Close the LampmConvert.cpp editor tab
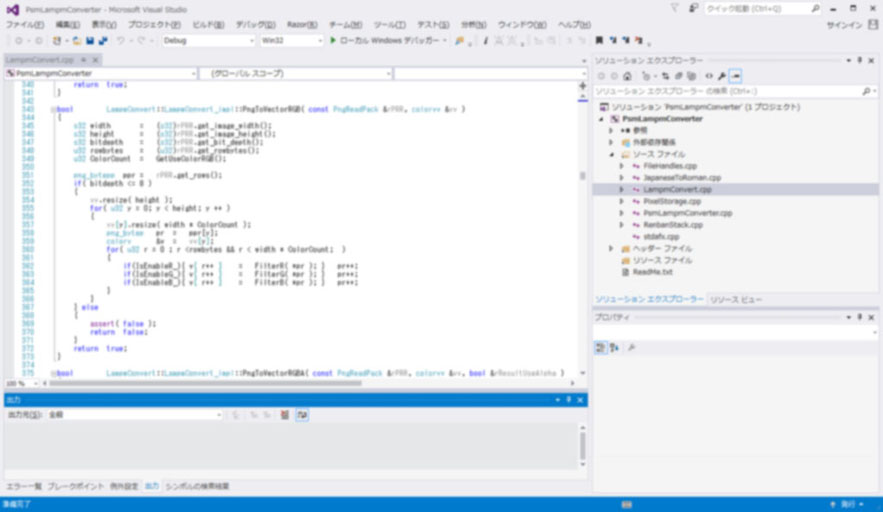This screenshot has width=883, height=512. click(x=95, y=60)
